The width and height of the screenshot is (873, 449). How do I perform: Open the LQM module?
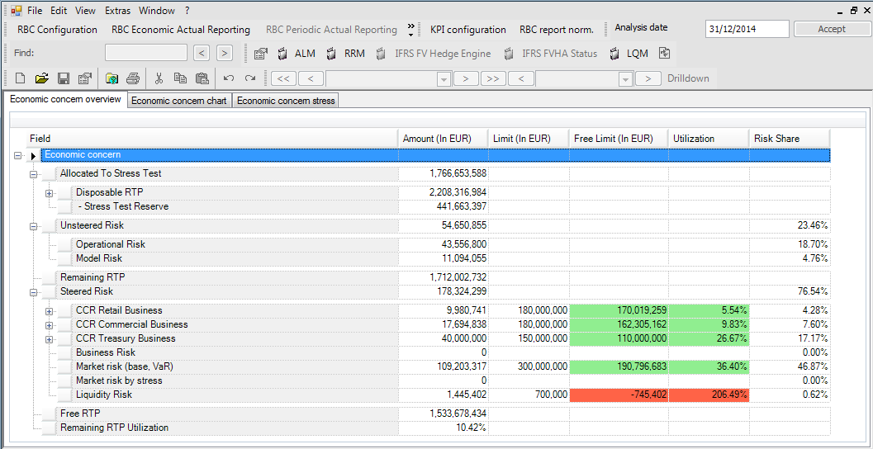[628, 54]
